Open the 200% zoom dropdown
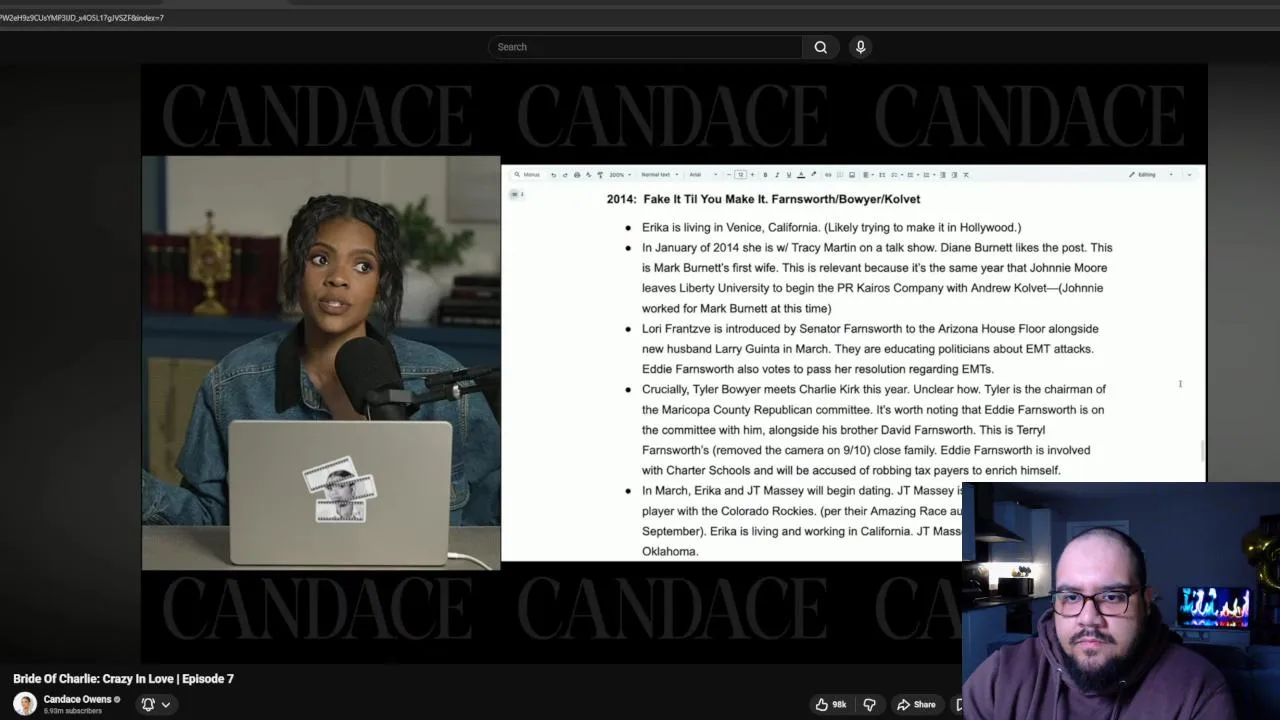The height and width of the screenshot is (720, 1280). (x=621, y=175)
